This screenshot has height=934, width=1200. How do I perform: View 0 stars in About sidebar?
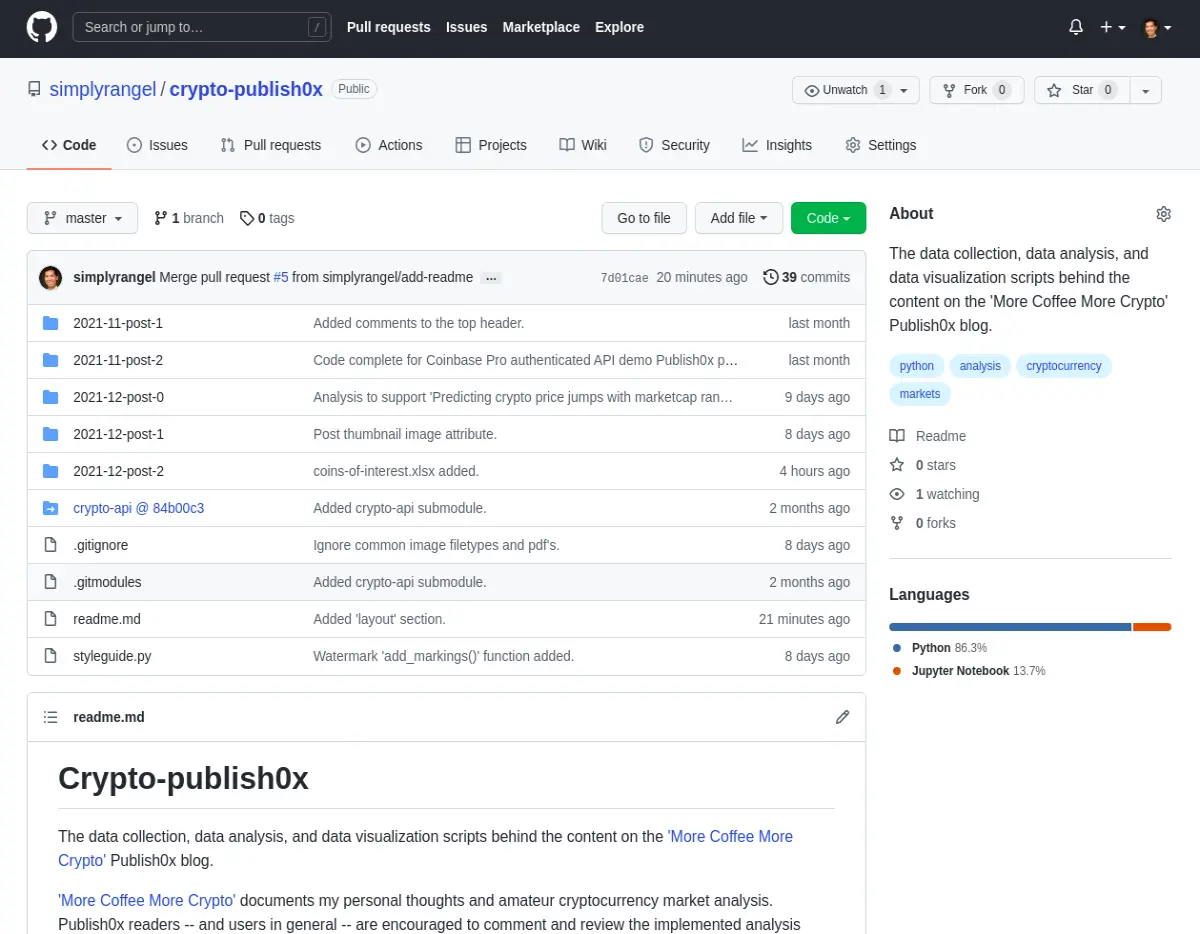coord(923,465)
